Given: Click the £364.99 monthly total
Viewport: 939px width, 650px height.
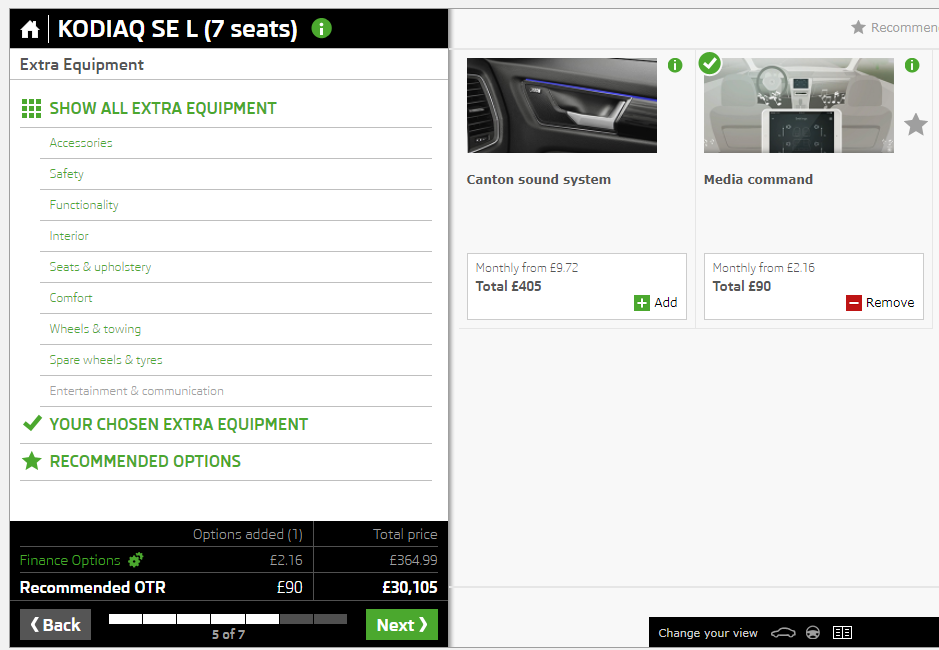Looking at the screenshot, I should click(413, 560).
